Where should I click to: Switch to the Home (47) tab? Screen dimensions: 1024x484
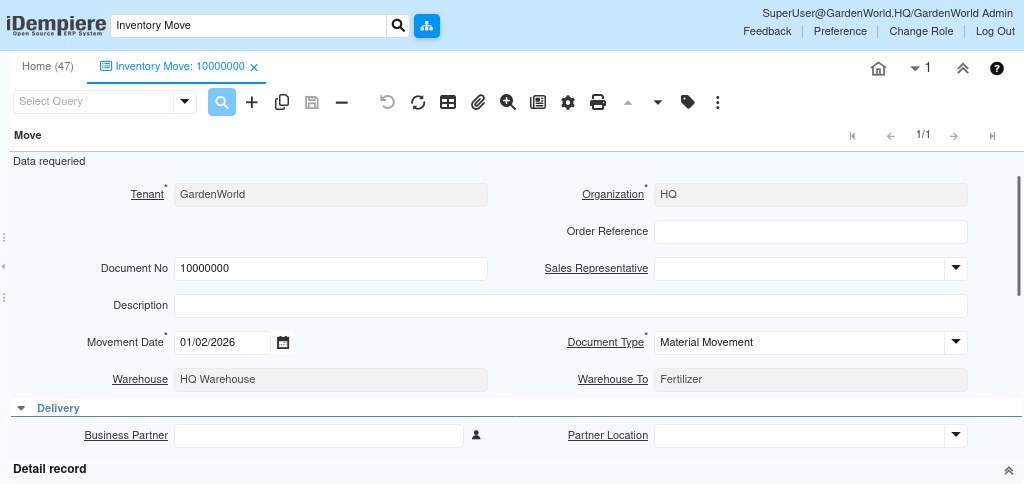click(x=48, y=67)
